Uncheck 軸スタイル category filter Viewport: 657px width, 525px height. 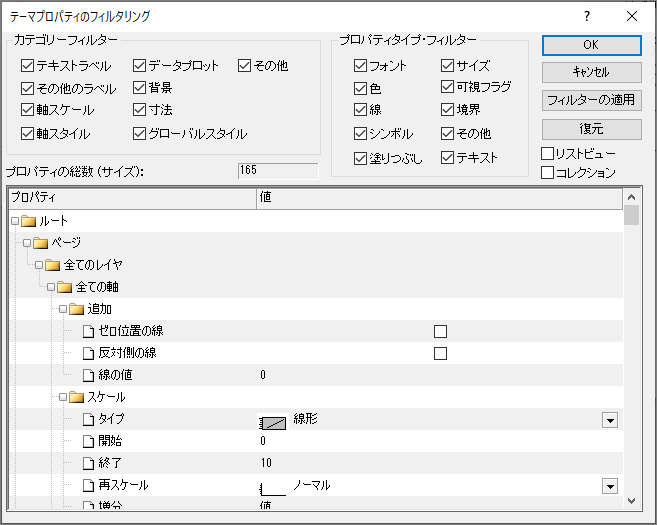pyautogui.click(x=27, y=134)
